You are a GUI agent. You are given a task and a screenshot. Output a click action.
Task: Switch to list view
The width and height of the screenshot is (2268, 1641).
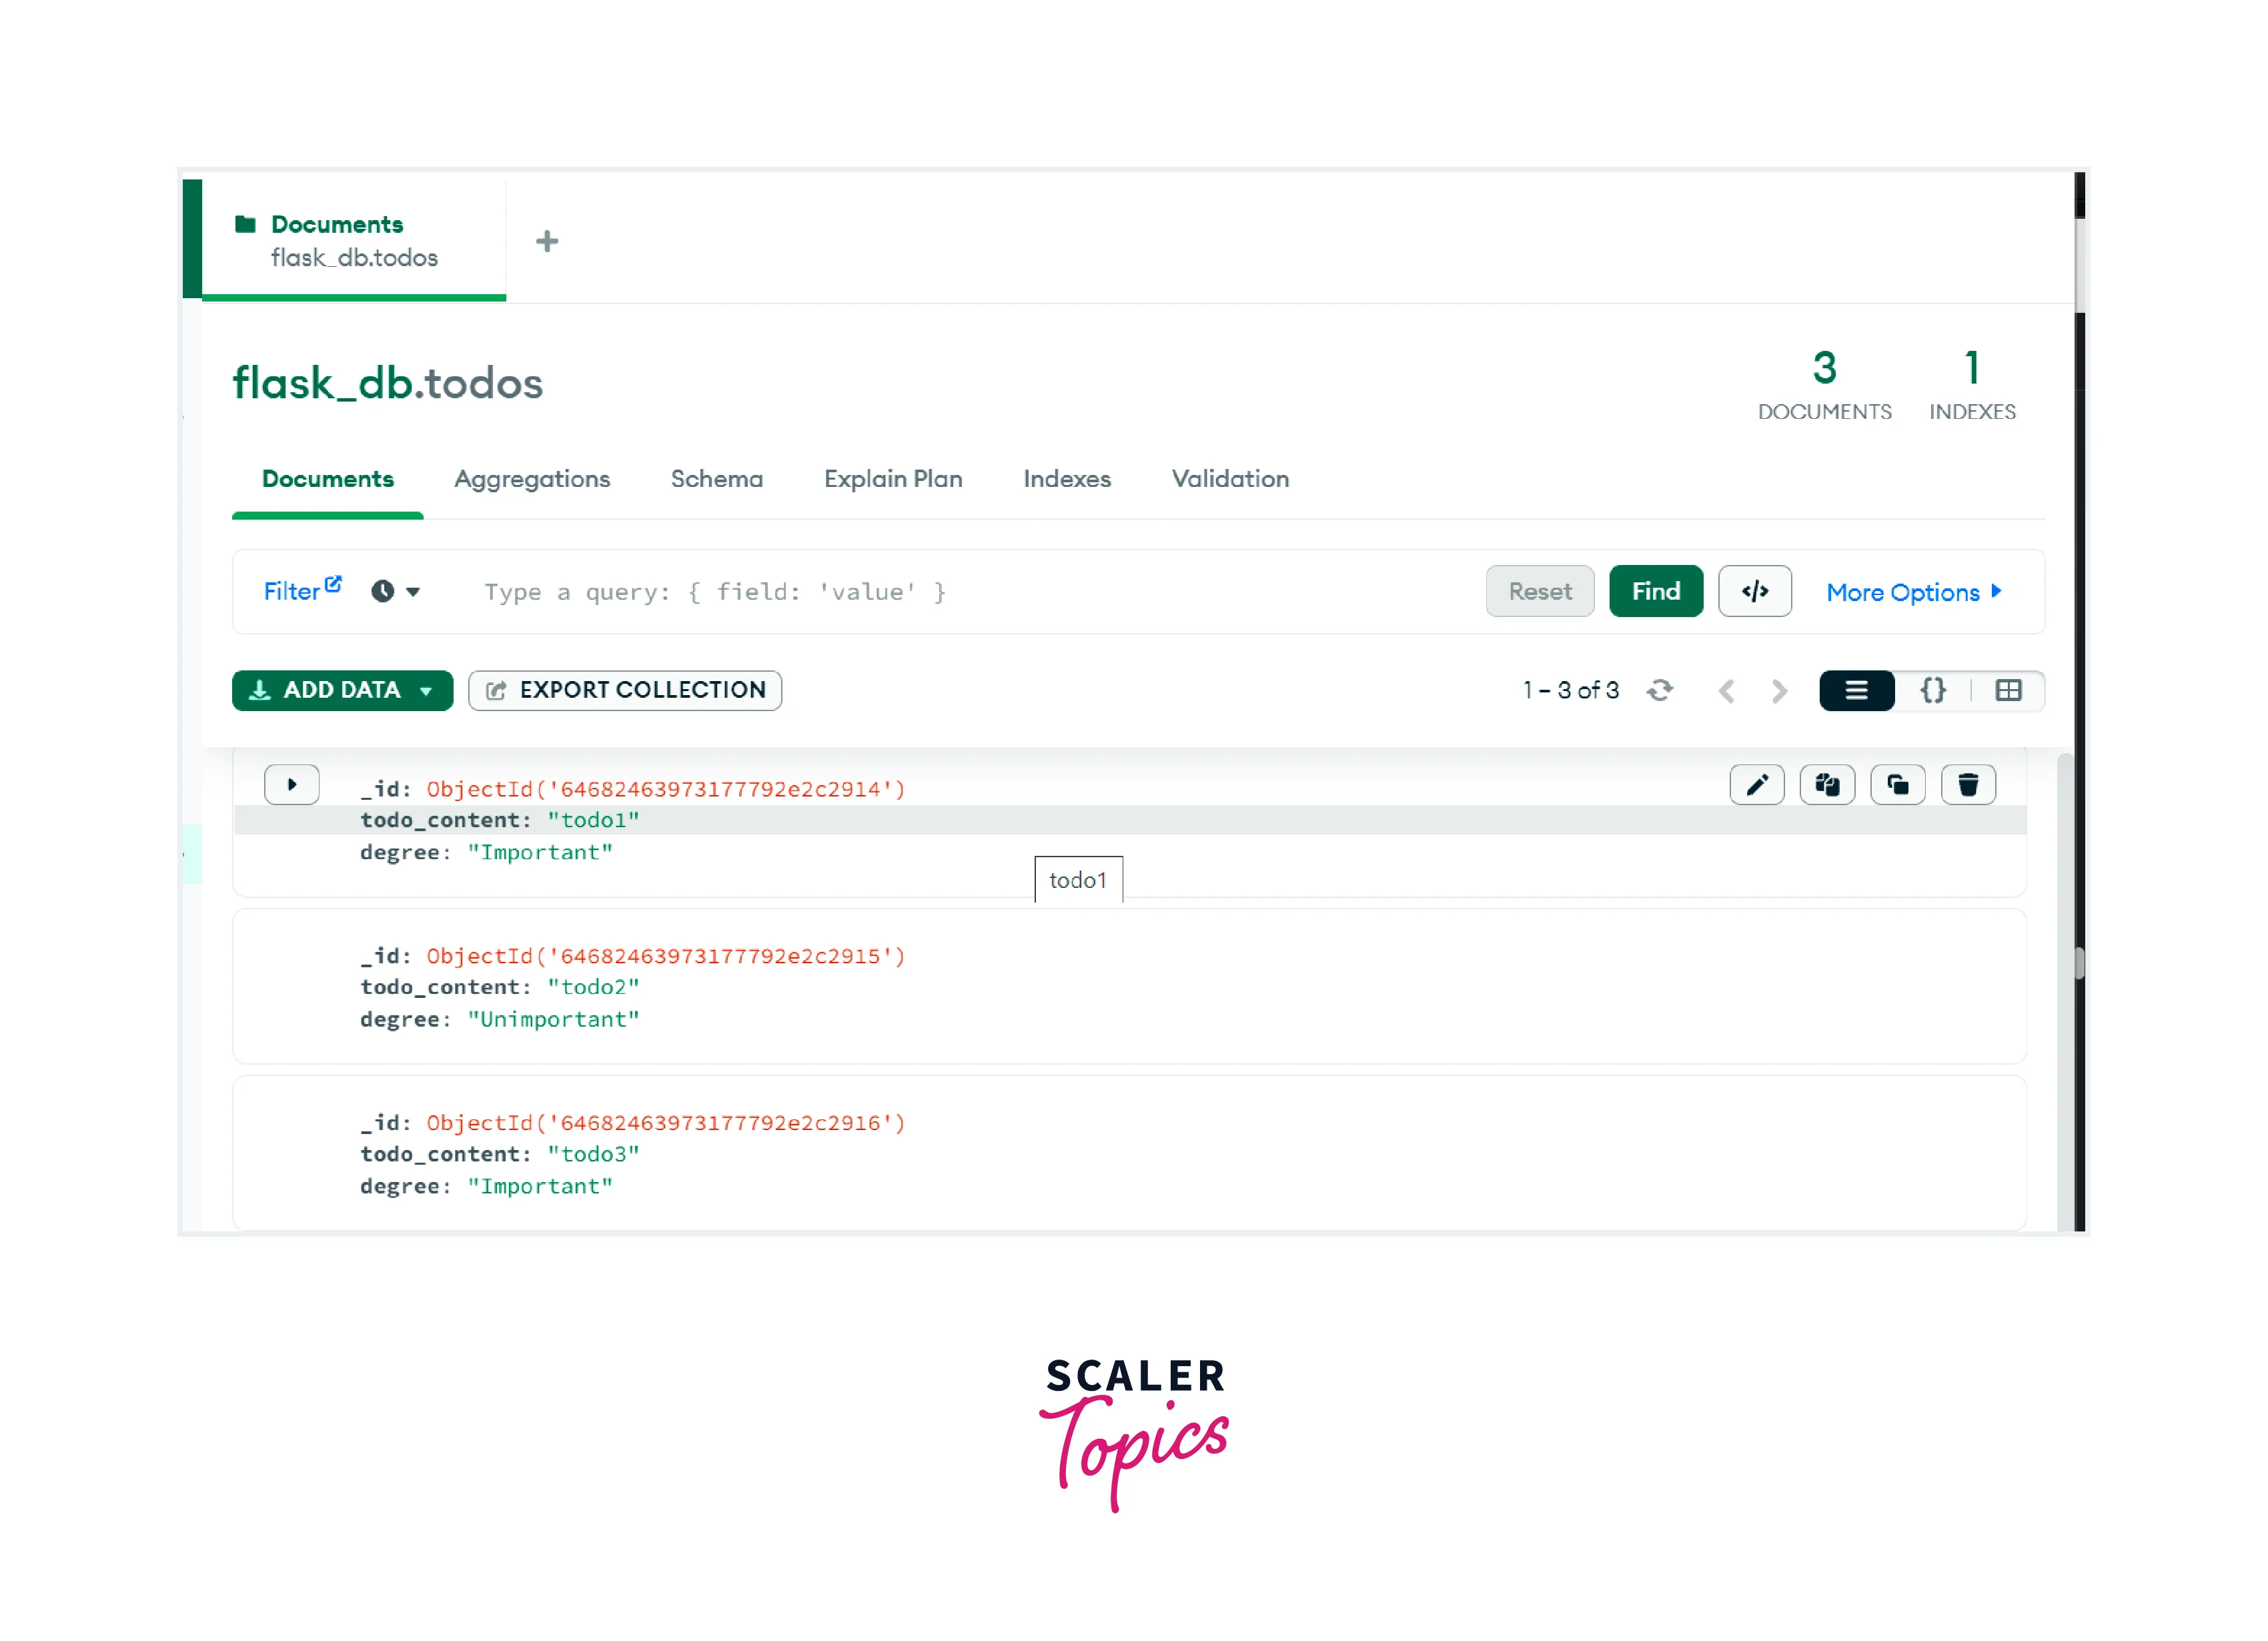(x=1856, y=690)
